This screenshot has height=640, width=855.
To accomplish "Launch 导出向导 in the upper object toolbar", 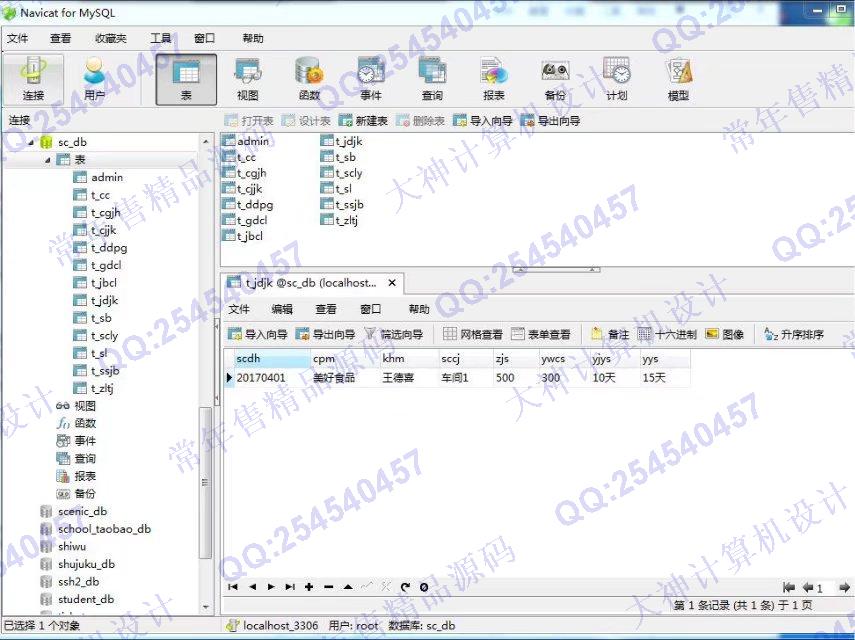I will tap(551, 120).
